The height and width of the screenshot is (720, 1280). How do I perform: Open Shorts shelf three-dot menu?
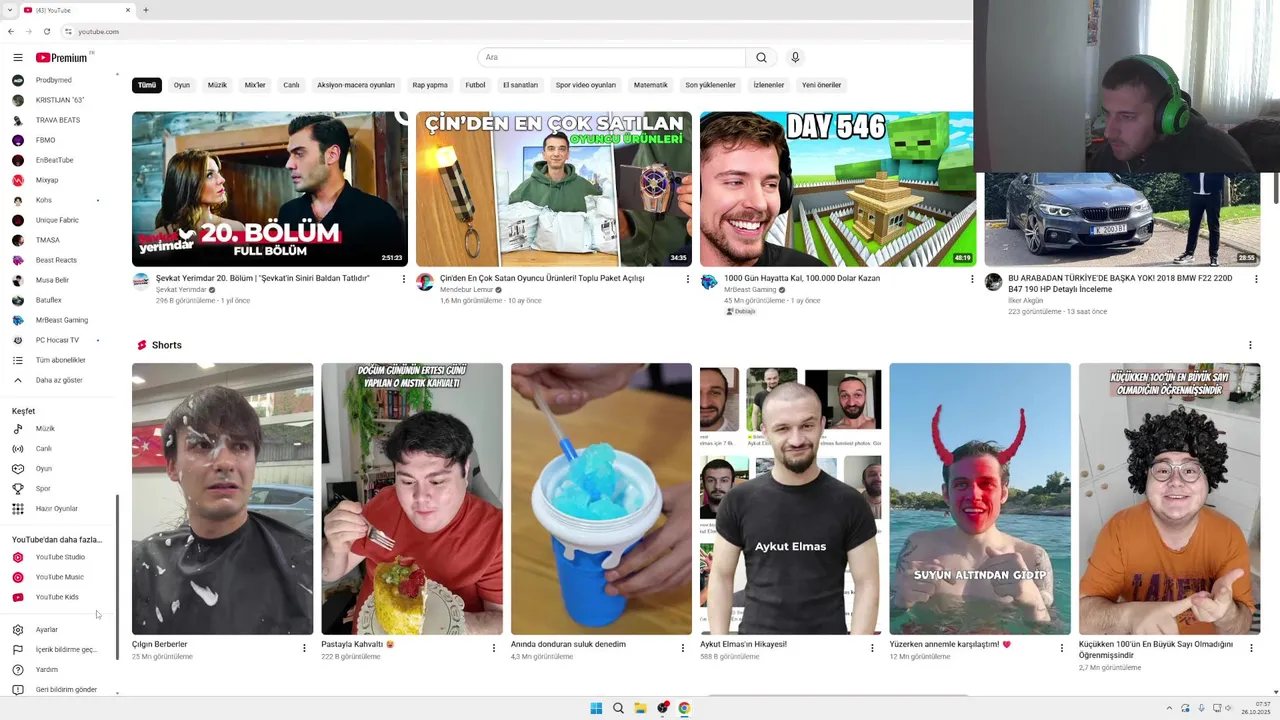pos(1250,345)
